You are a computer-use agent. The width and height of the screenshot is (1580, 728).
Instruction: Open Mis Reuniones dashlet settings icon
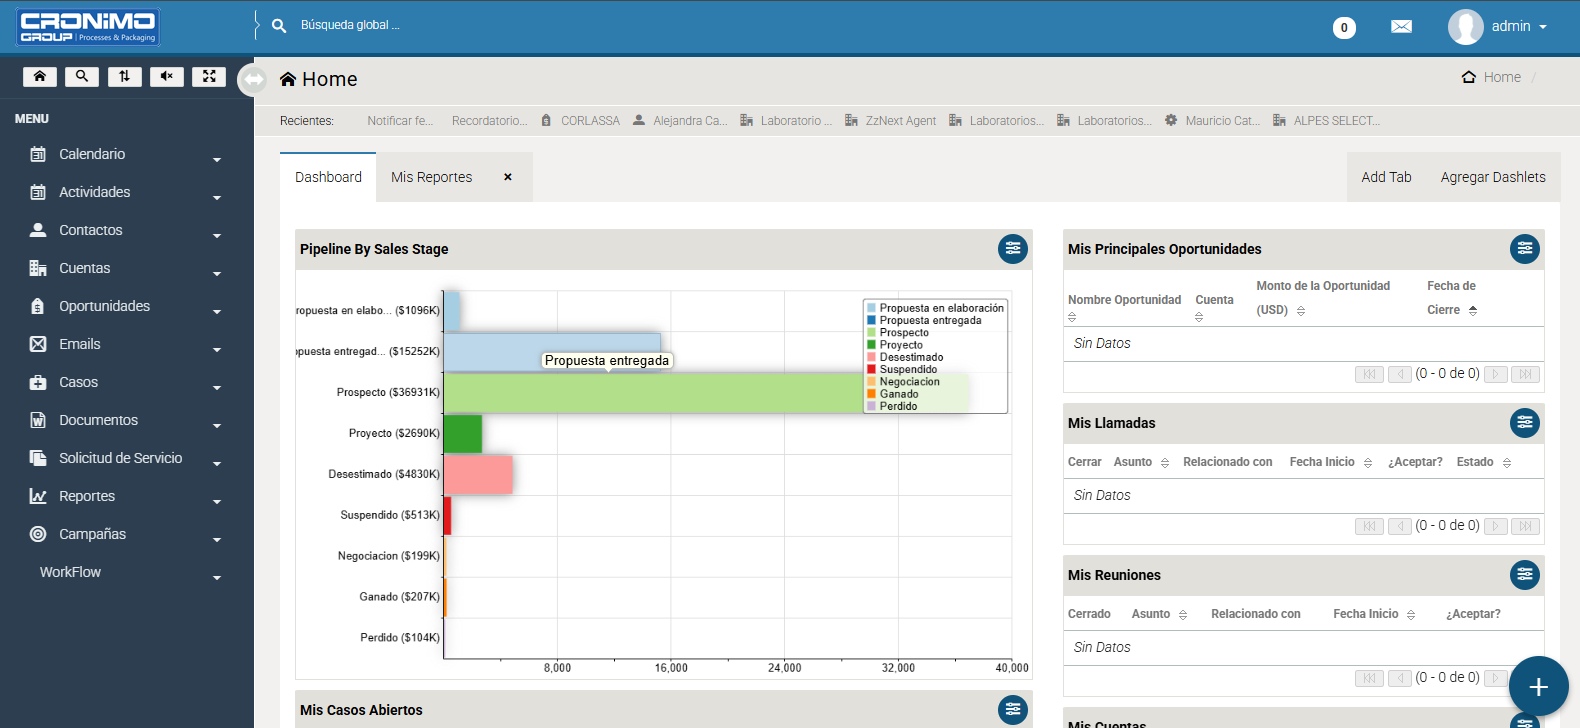click(1524, 575)
